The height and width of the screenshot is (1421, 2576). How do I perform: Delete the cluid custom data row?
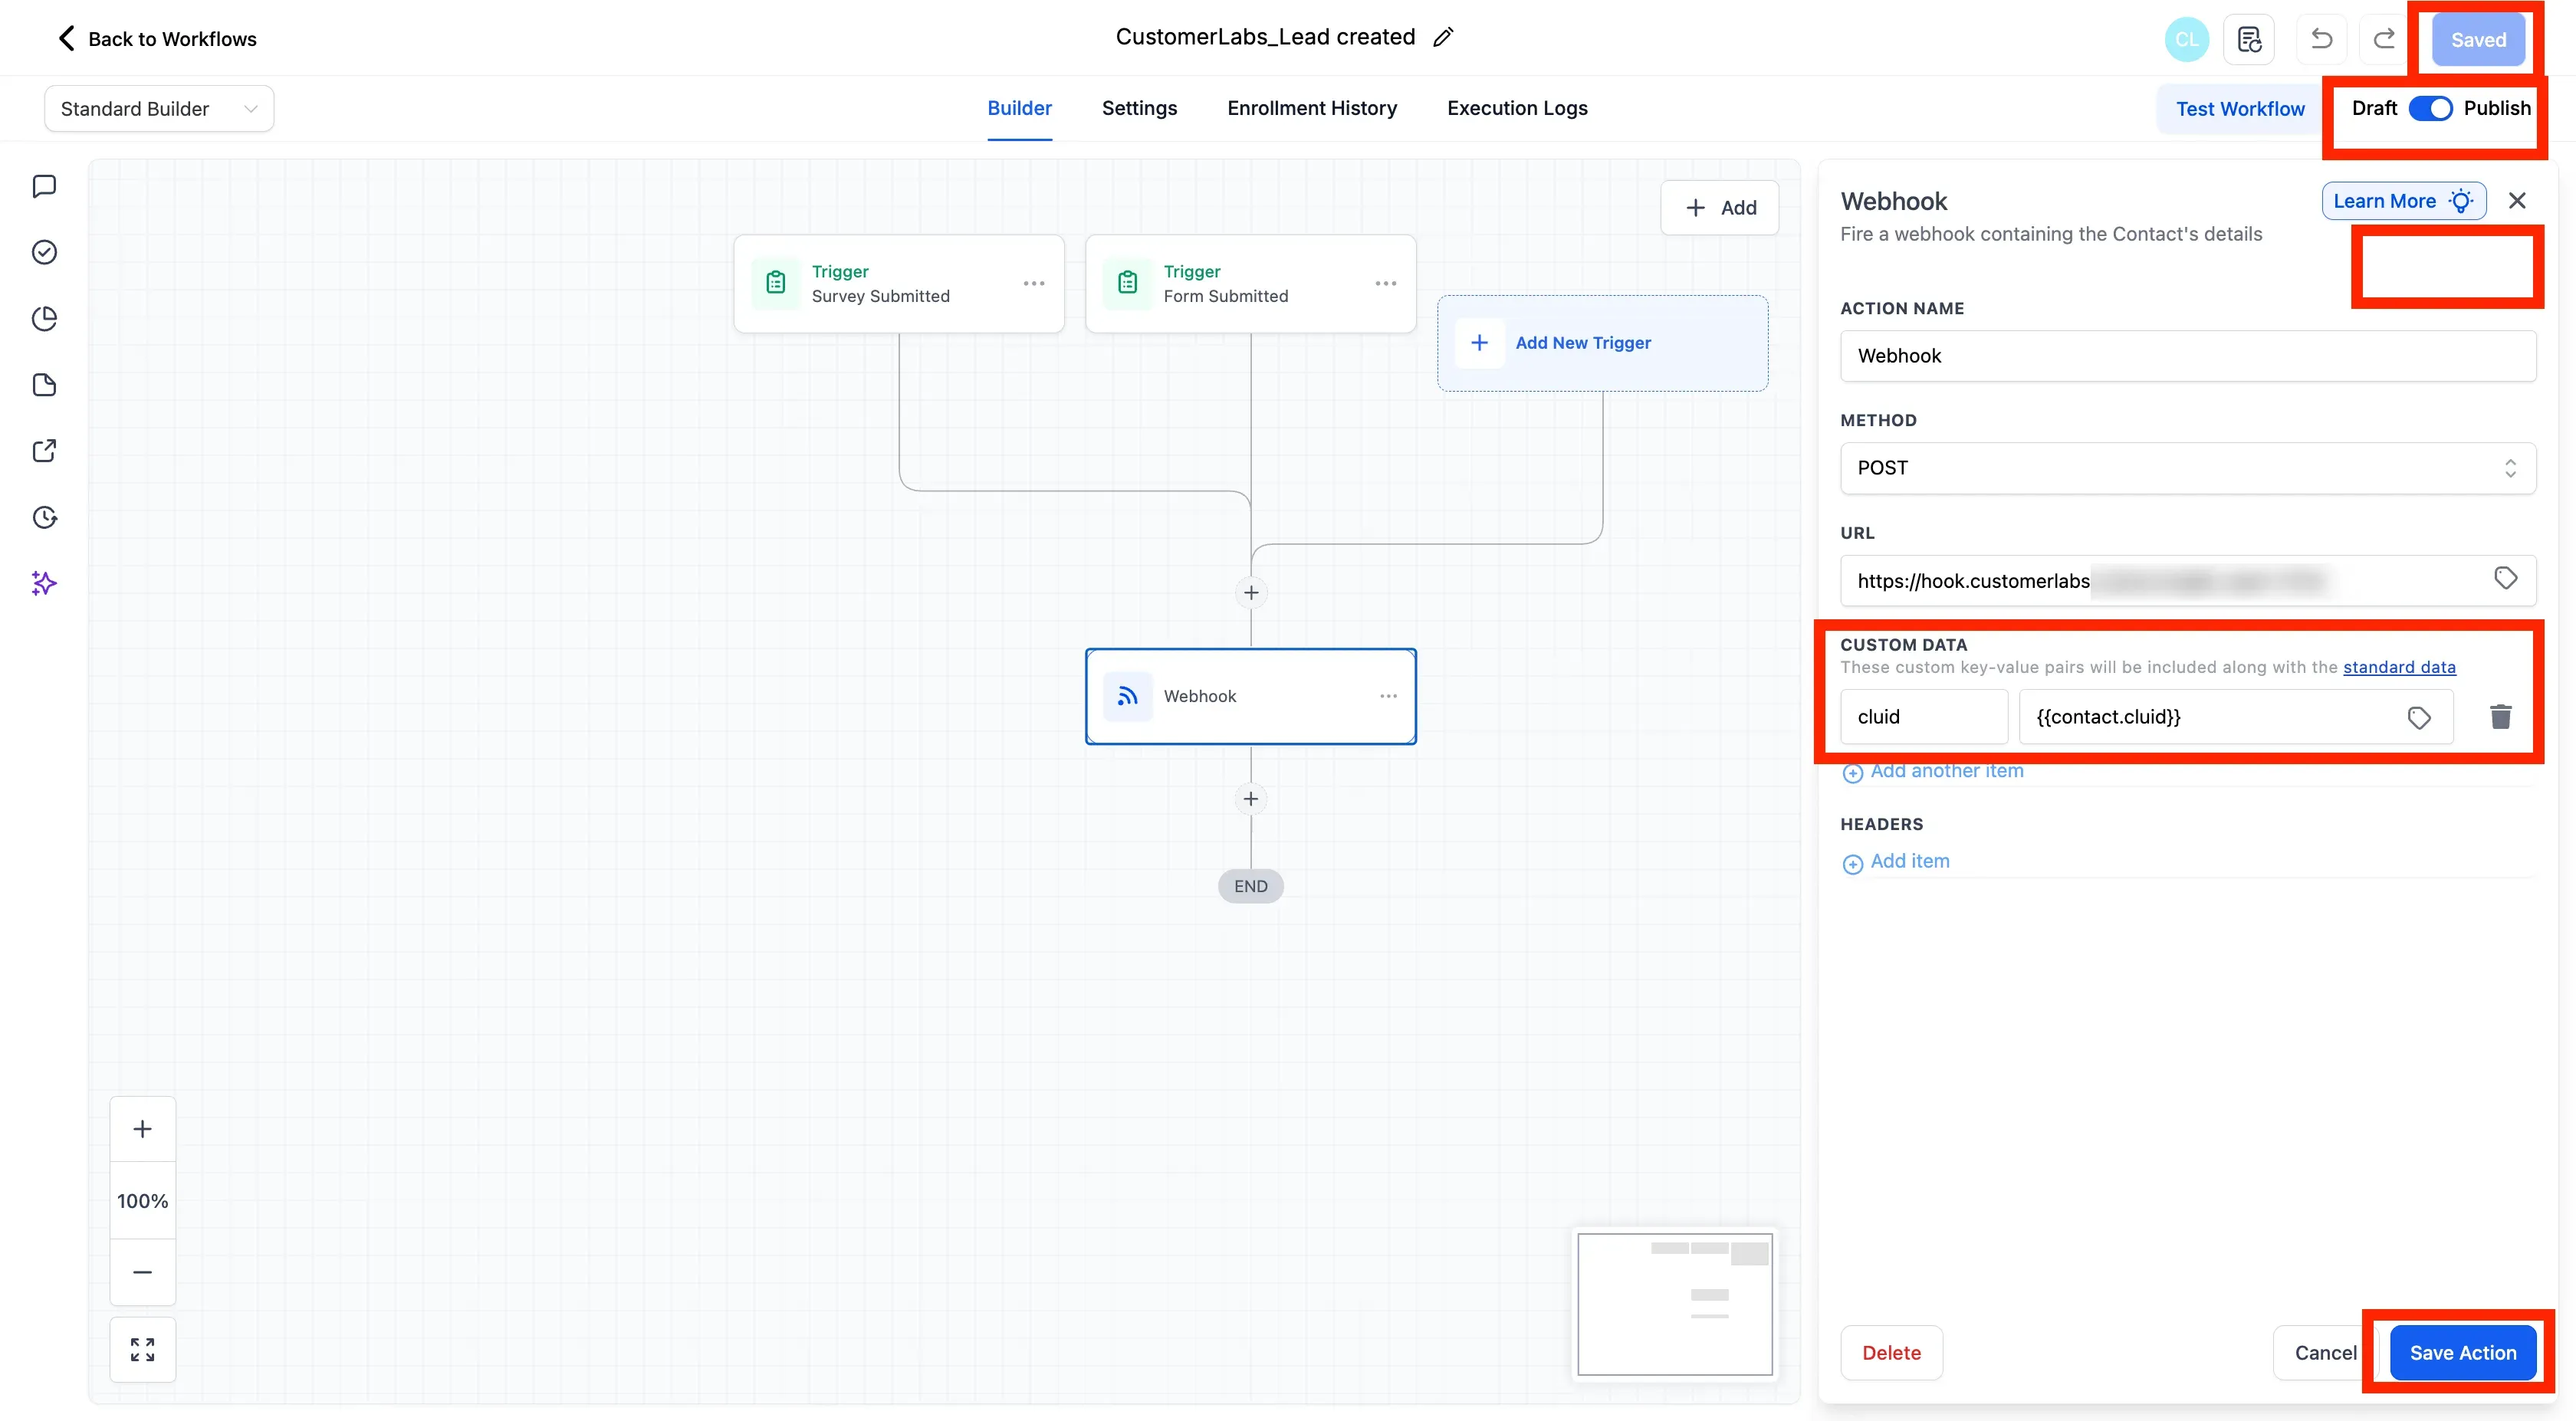(2500, 716)
